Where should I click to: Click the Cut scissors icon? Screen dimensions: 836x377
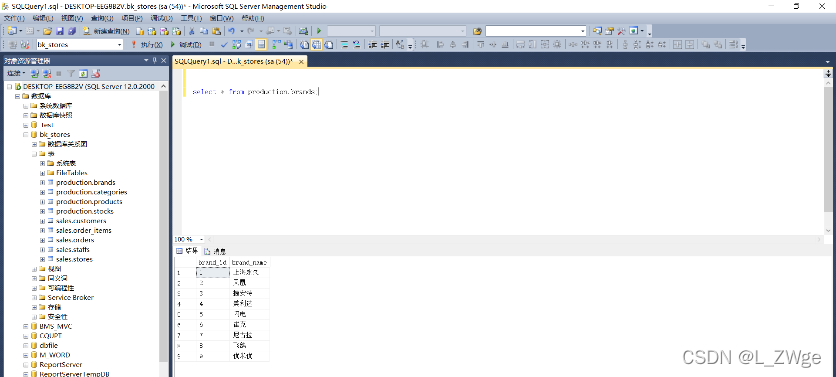pos(191,31)
